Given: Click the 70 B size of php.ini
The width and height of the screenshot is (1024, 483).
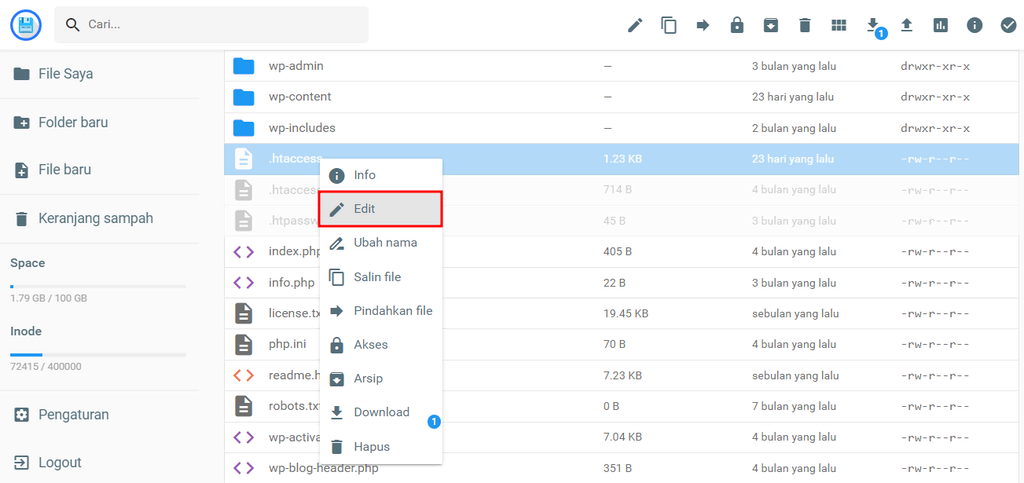Looking at the screenshot, I should coord(615,344).
